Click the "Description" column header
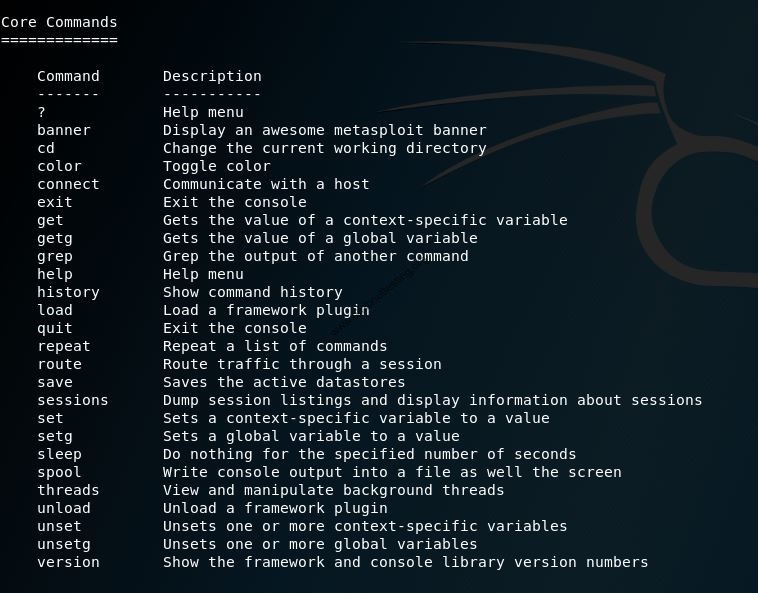This screenshot has height=593, width=758. (x=212, y=76)
